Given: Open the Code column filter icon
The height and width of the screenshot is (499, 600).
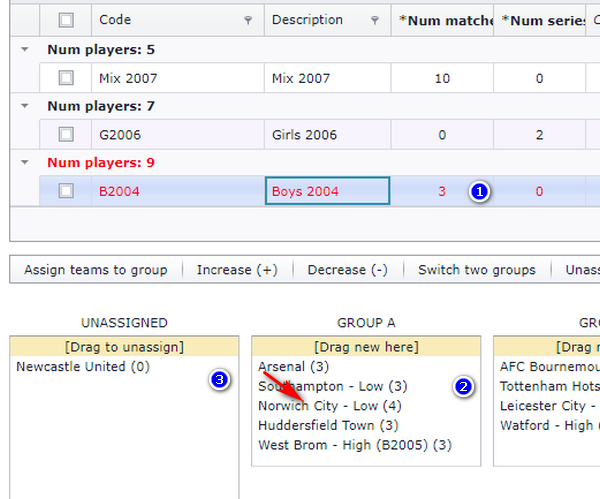Looking at the screenshot, I should click(x=248, y=20).
